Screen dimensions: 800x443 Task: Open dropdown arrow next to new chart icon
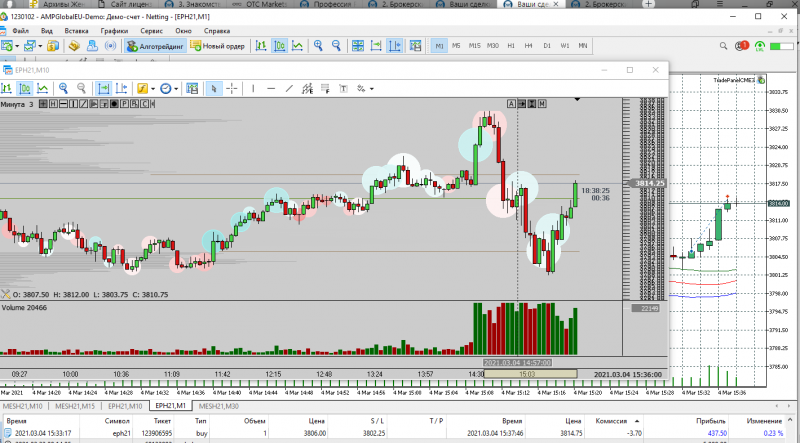click(17, 46)
